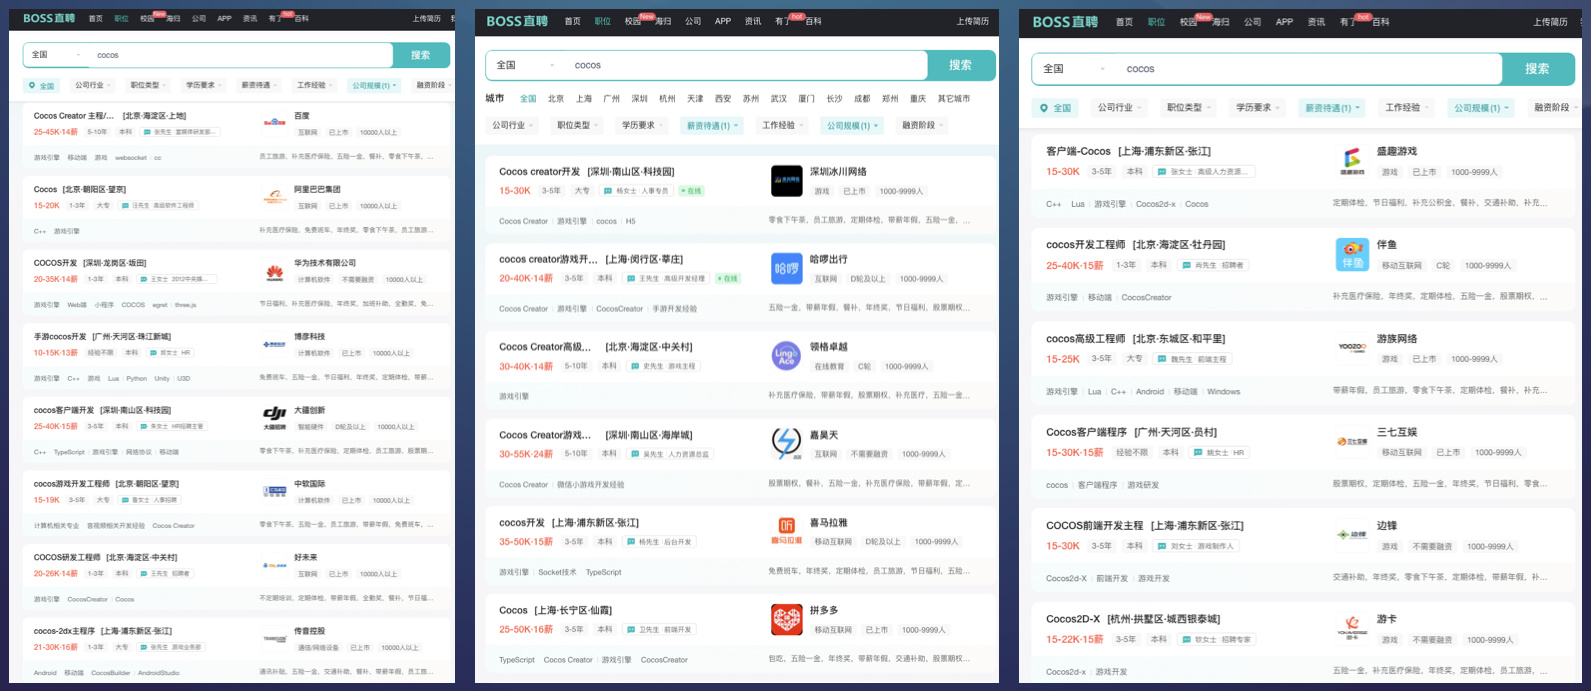The width and height of the screenshot is (1591, 691).
Task: Open 校园 nav item in middle window
Action: coord(632,21)
